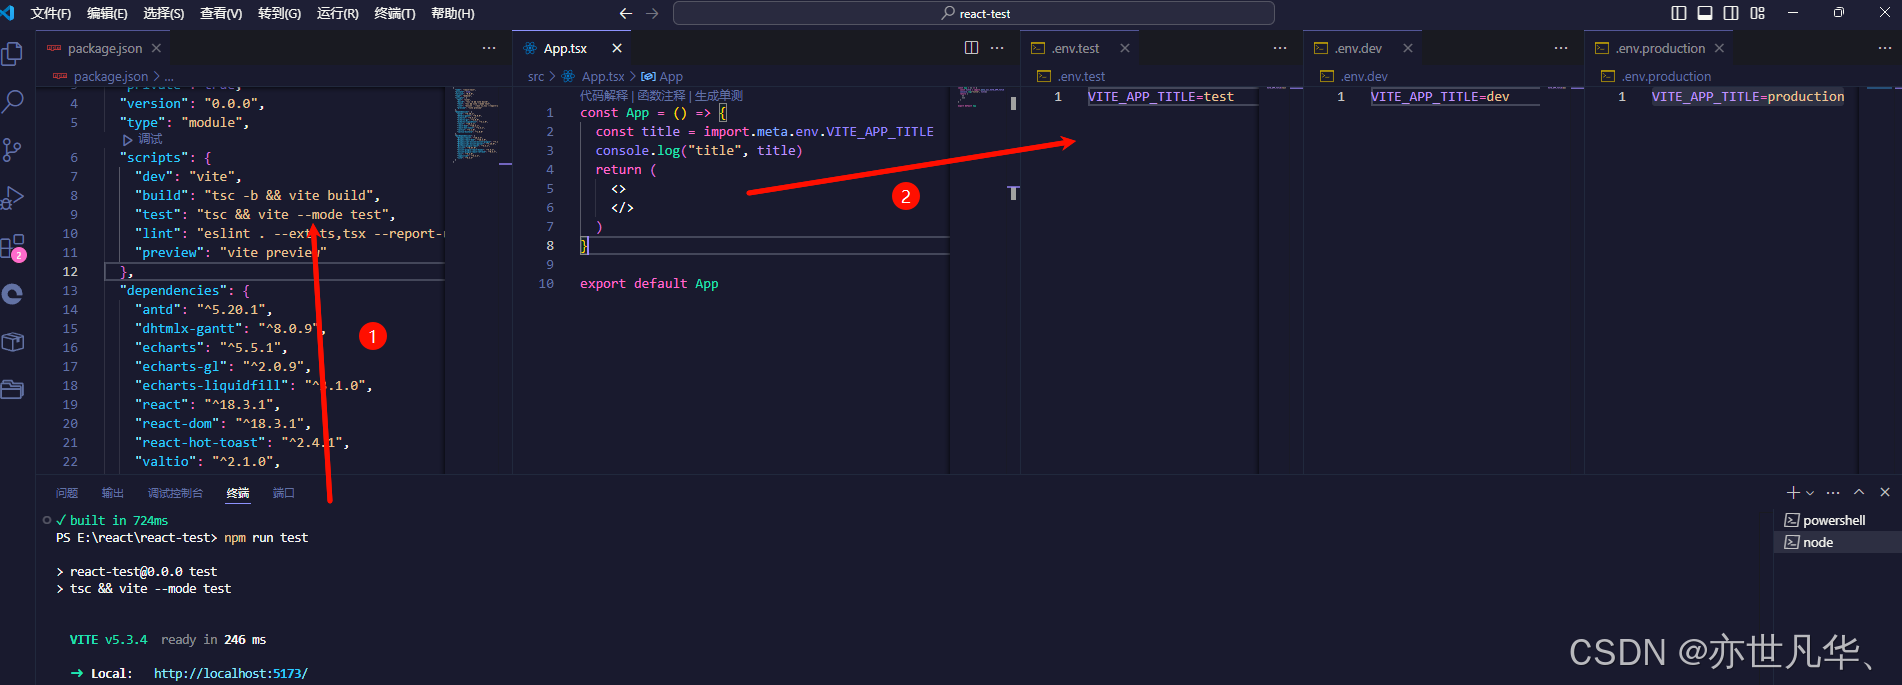Maximize the panel with the chevron-up
Screen dimensions: 1902x685
(1859, 492)
